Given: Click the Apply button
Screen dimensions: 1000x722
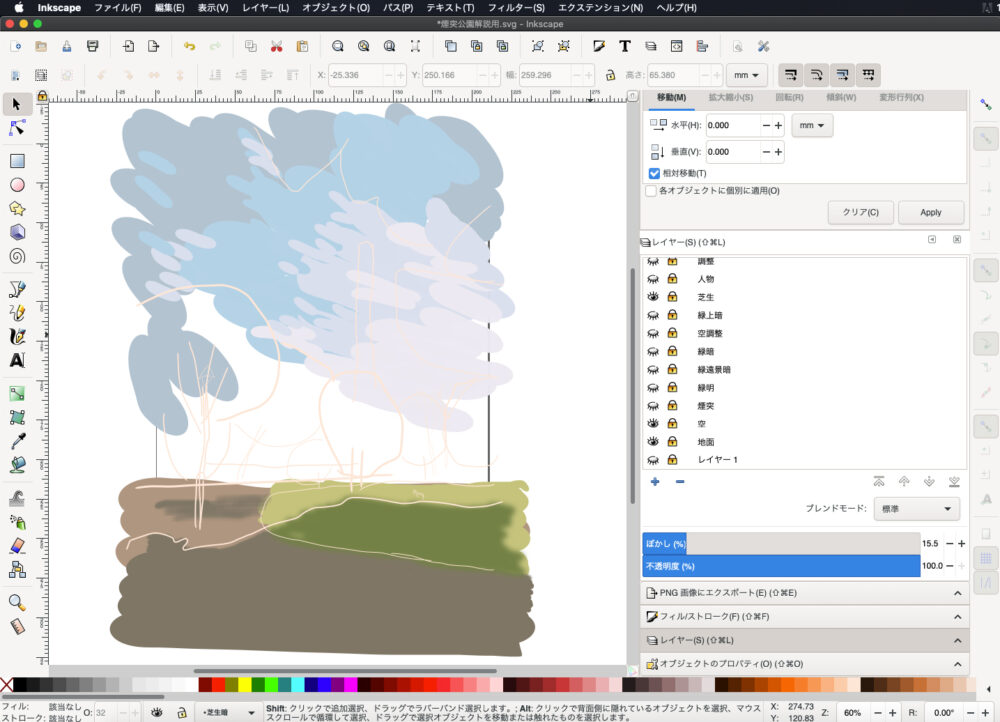Looking at the screenshot, I should [930, 212].
